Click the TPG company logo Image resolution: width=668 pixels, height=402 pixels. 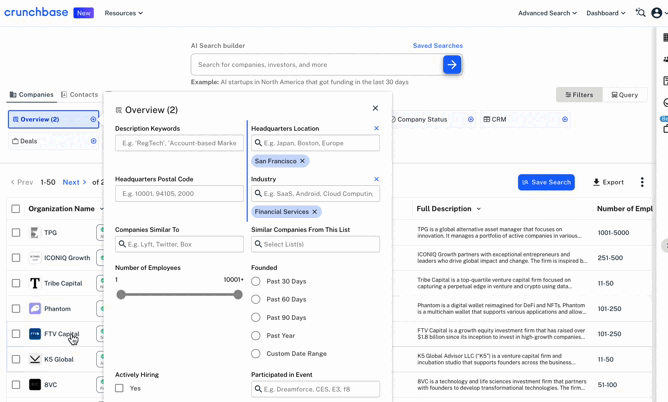click(x=35, y=233)
